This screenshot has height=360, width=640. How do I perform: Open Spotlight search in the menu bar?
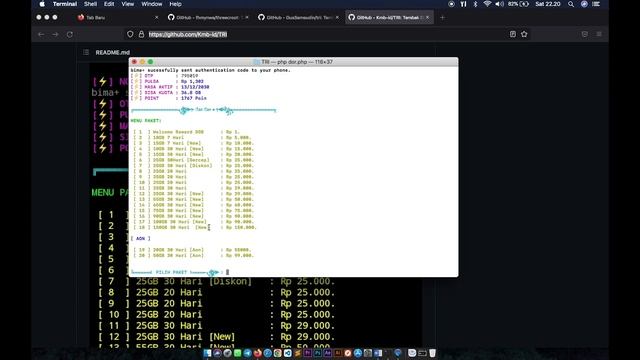point(571,4)
